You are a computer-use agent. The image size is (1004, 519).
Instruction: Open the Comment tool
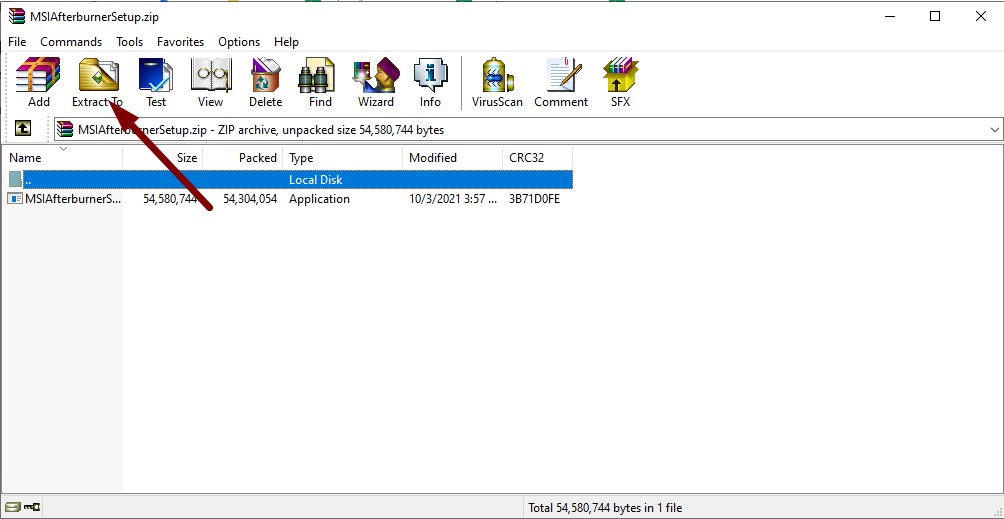click(561, 82)
